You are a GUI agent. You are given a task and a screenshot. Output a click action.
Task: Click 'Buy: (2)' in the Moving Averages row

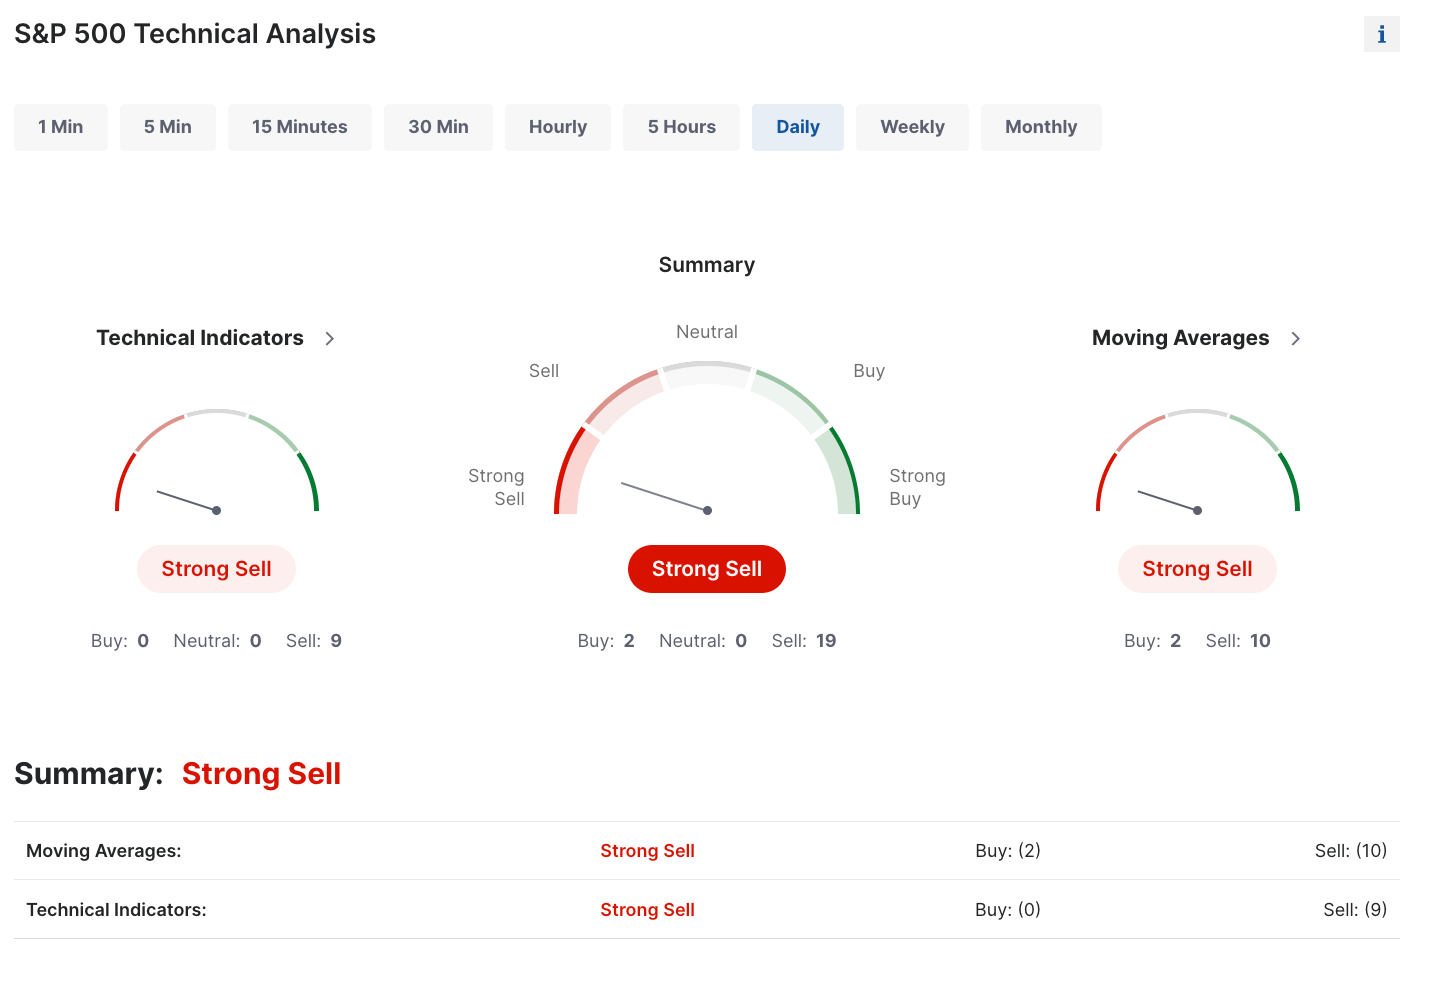click(x=1008, y=851)
